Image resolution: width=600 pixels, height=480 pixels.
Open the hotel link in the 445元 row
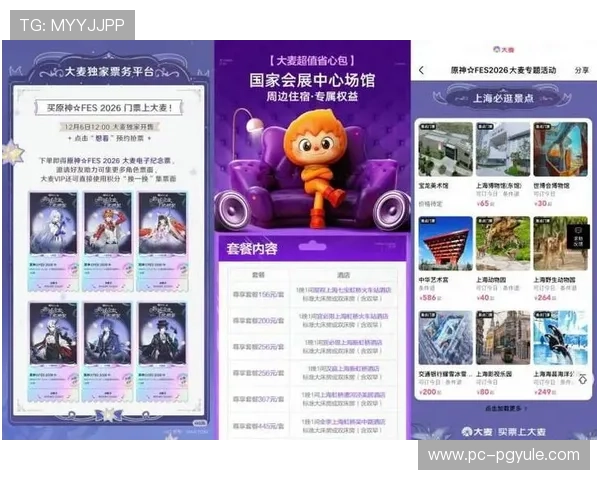(x=343, y=421)
